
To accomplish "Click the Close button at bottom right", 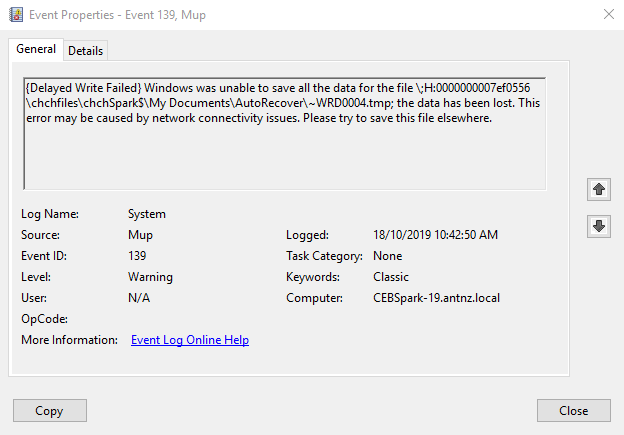I will [x=573, y=410].
